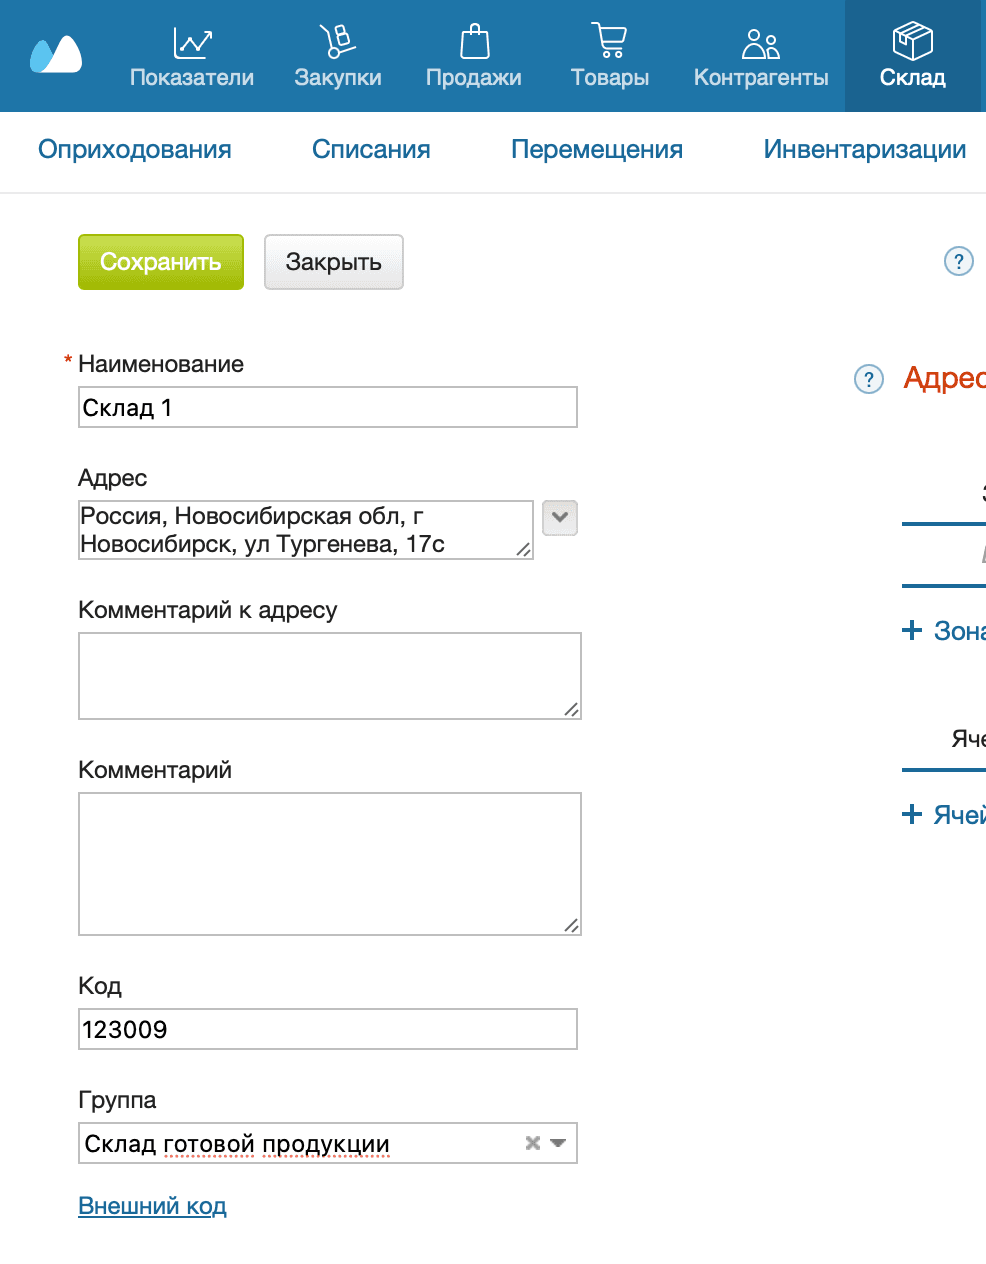Clear the Группа selection with the X

tap(531, 1143)
